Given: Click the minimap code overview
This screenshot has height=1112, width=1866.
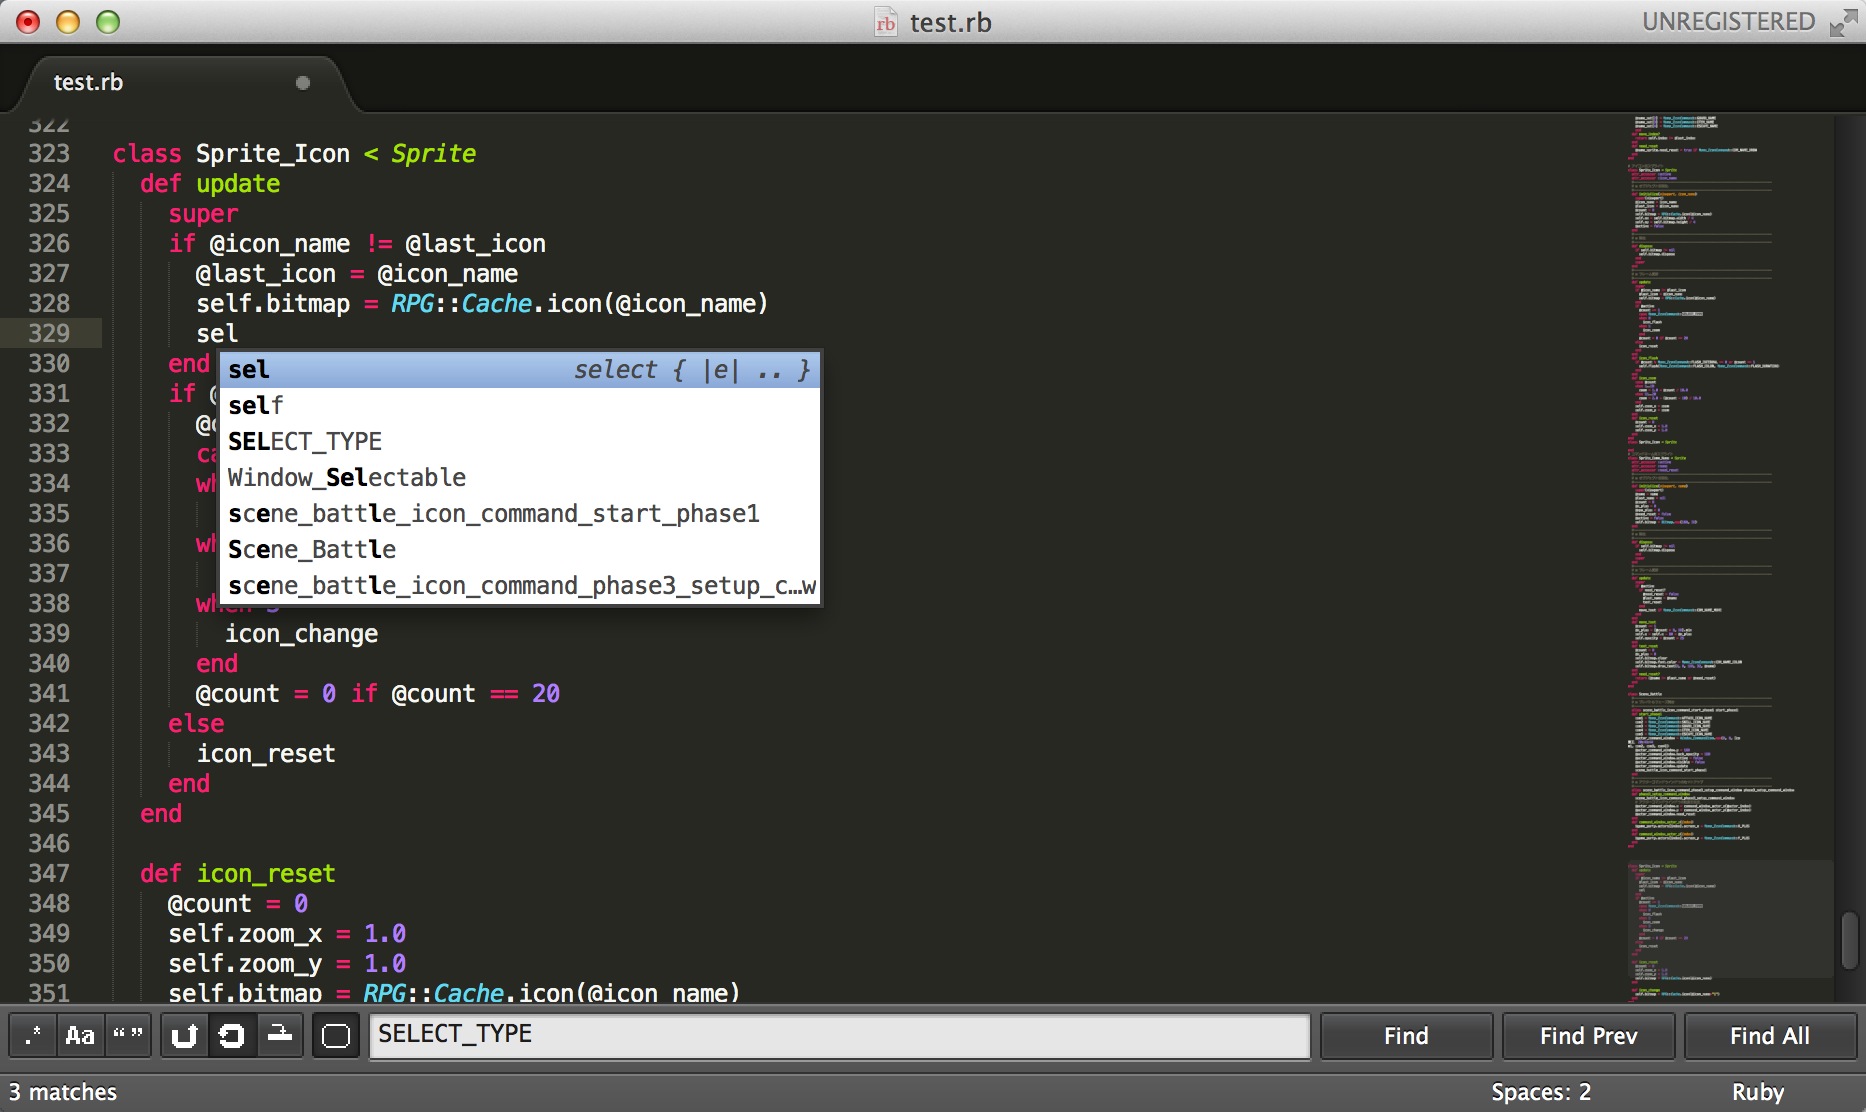Looking at the screenshot, I should coord(1730,560).
